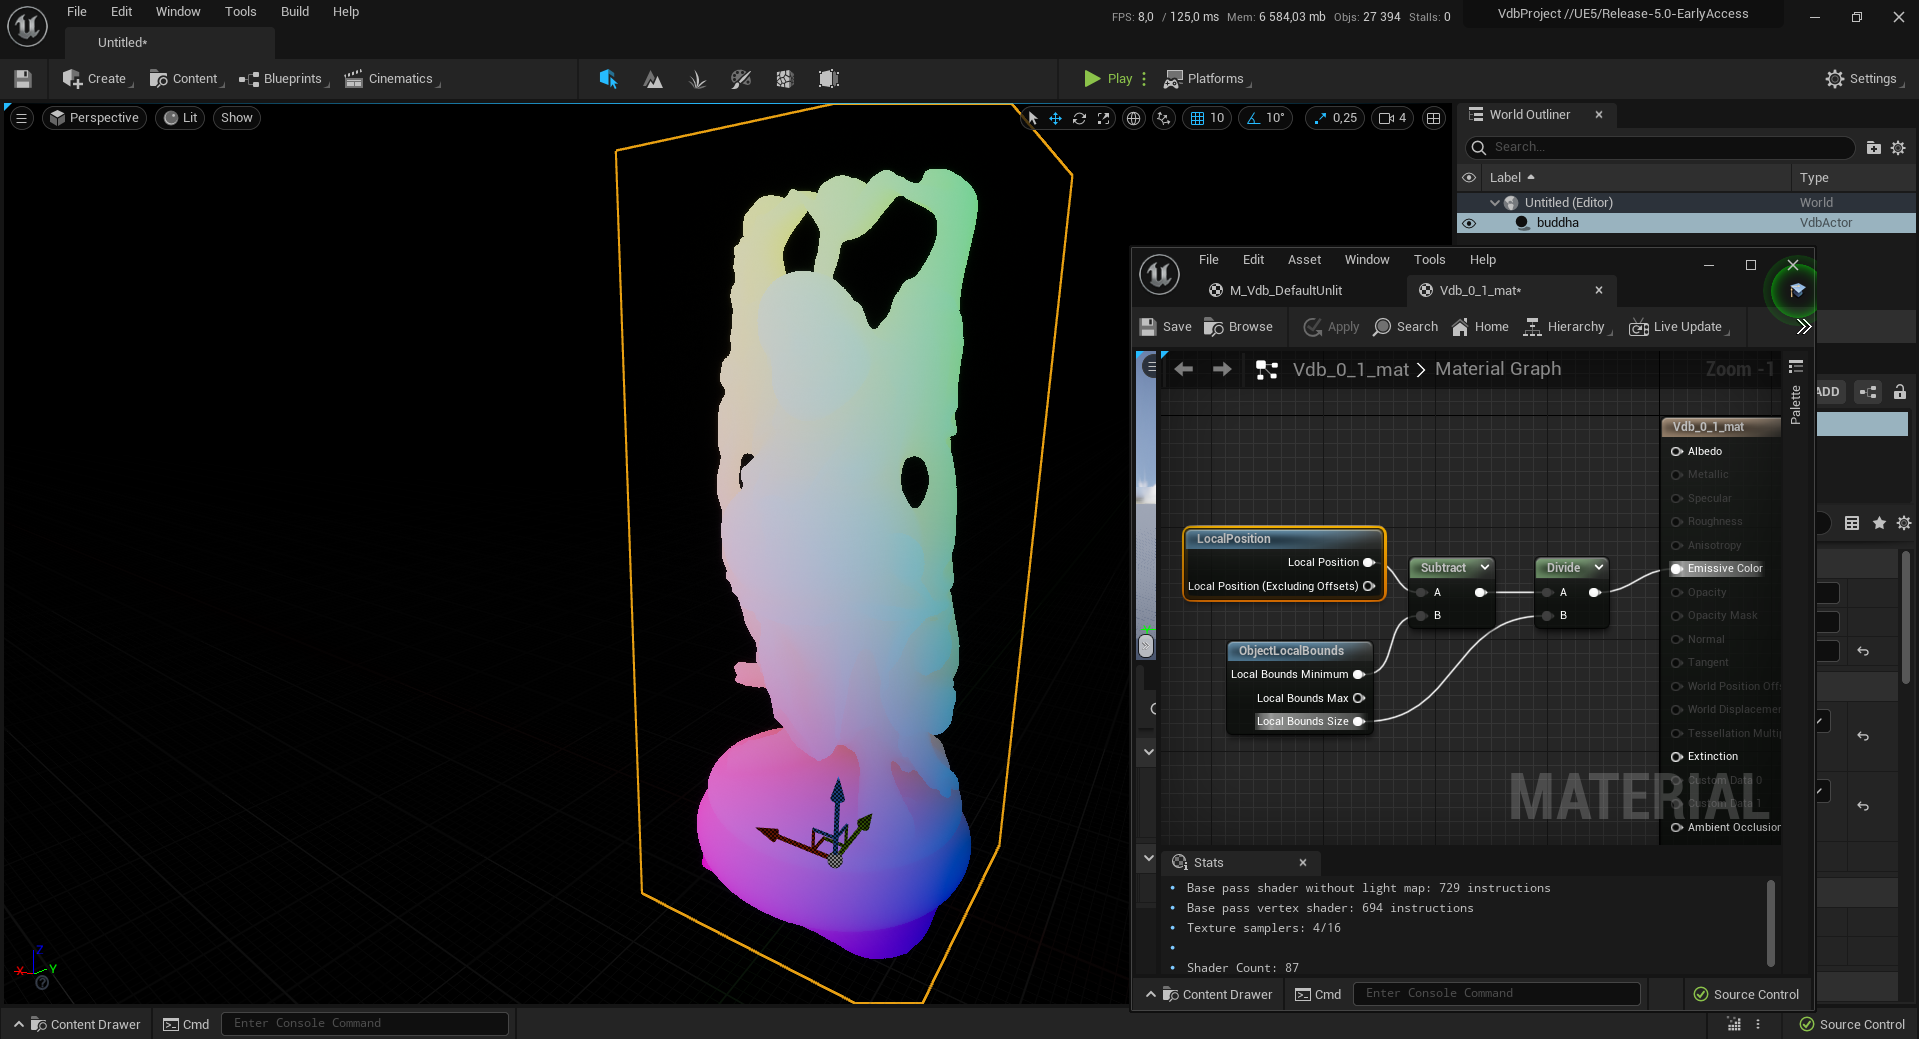The width and height of the screenshot is (1919, 1039).
Task: Open the viewport hamburger options menu
Action: click(21, 118)
